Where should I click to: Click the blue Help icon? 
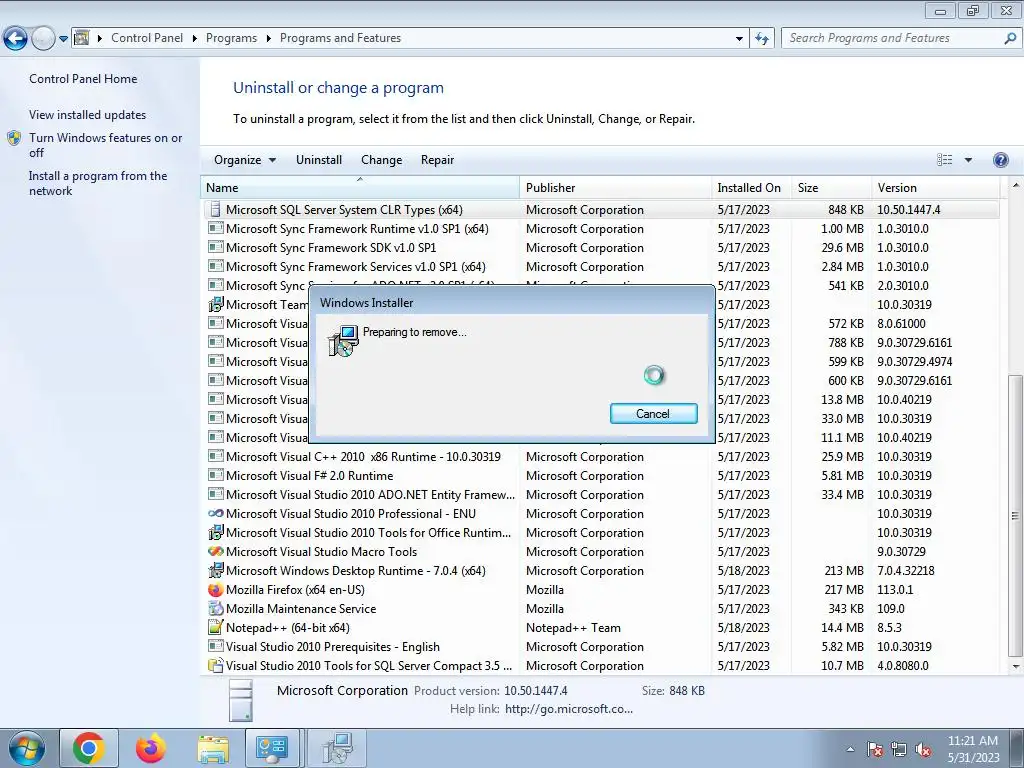[1000, 160]
